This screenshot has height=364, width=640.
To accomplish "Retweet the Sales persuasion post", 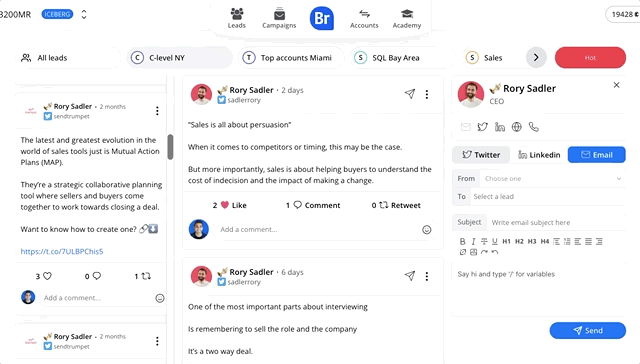I will coord(396,205).
